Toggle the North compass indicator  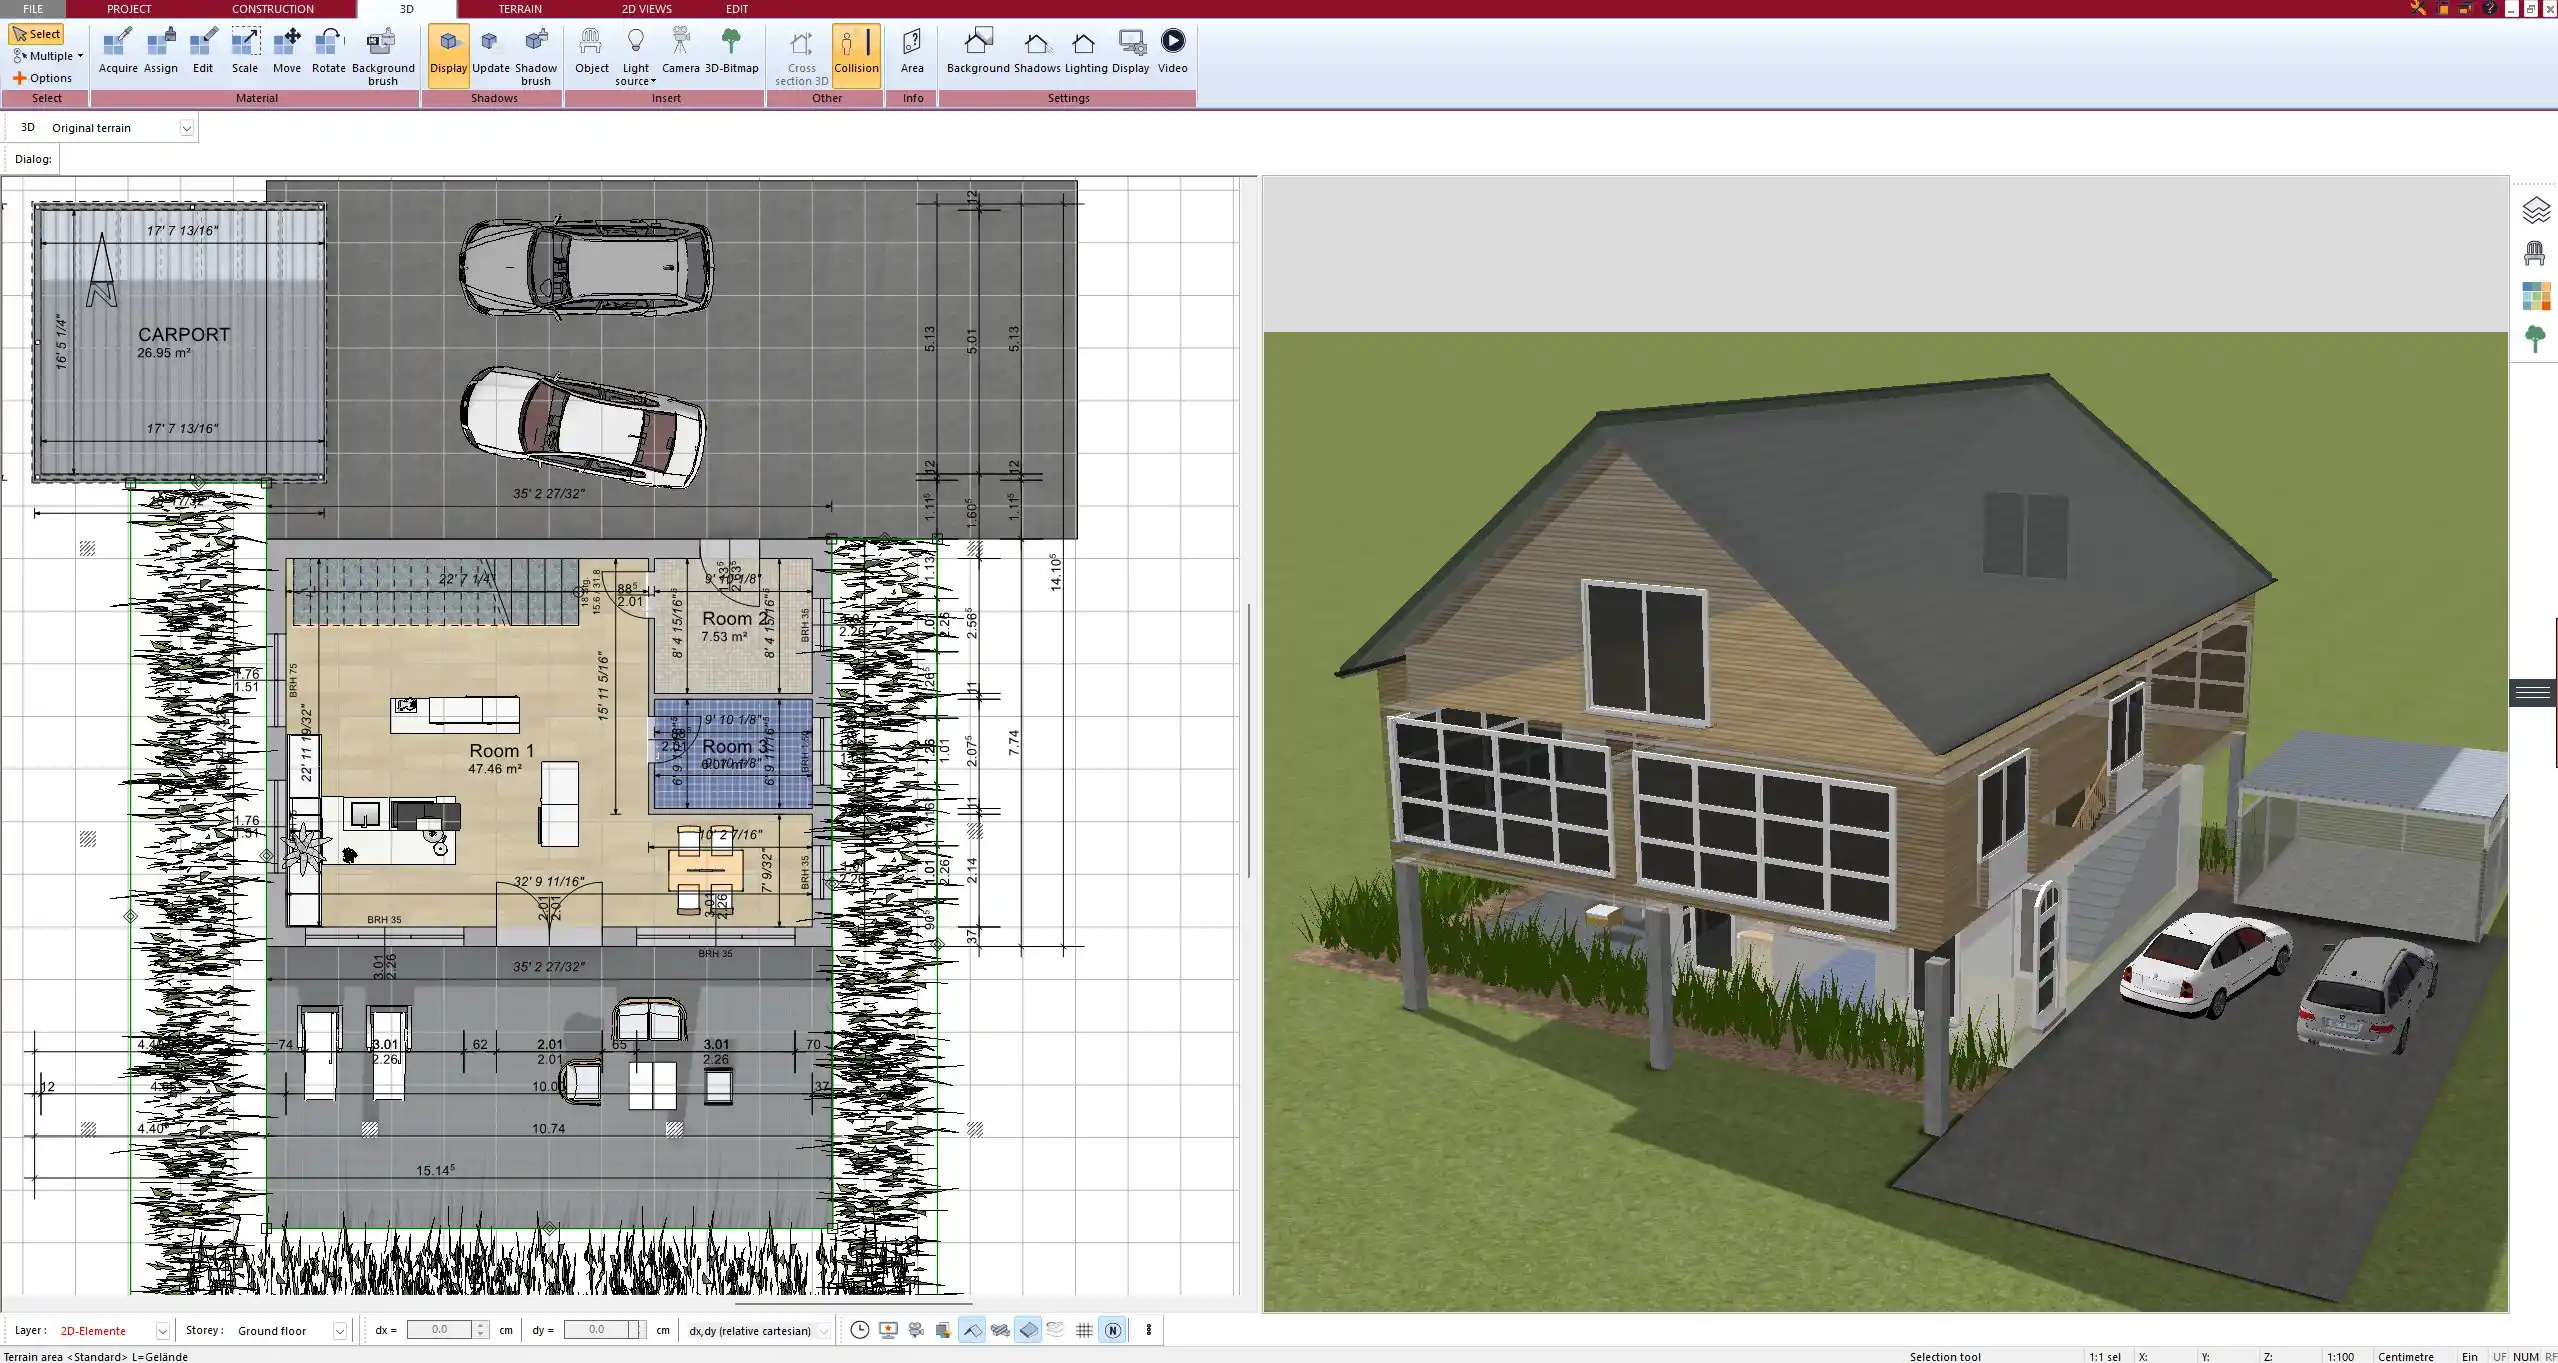(1113, 1330)
